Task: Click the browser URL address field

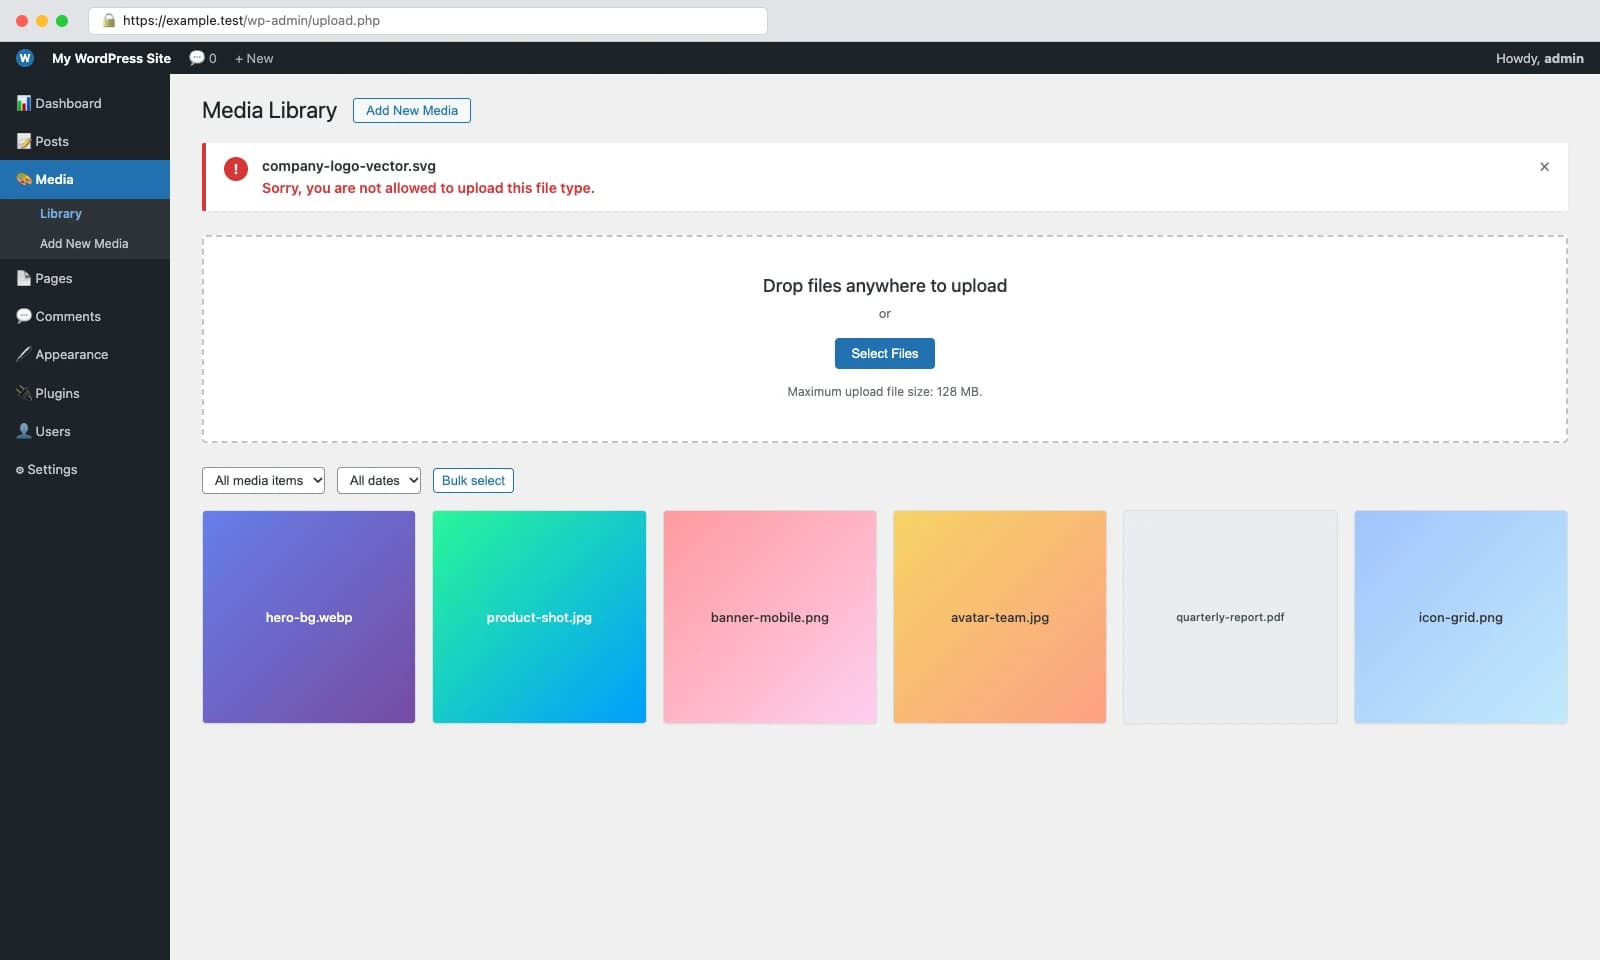Action: pos(428,20)
